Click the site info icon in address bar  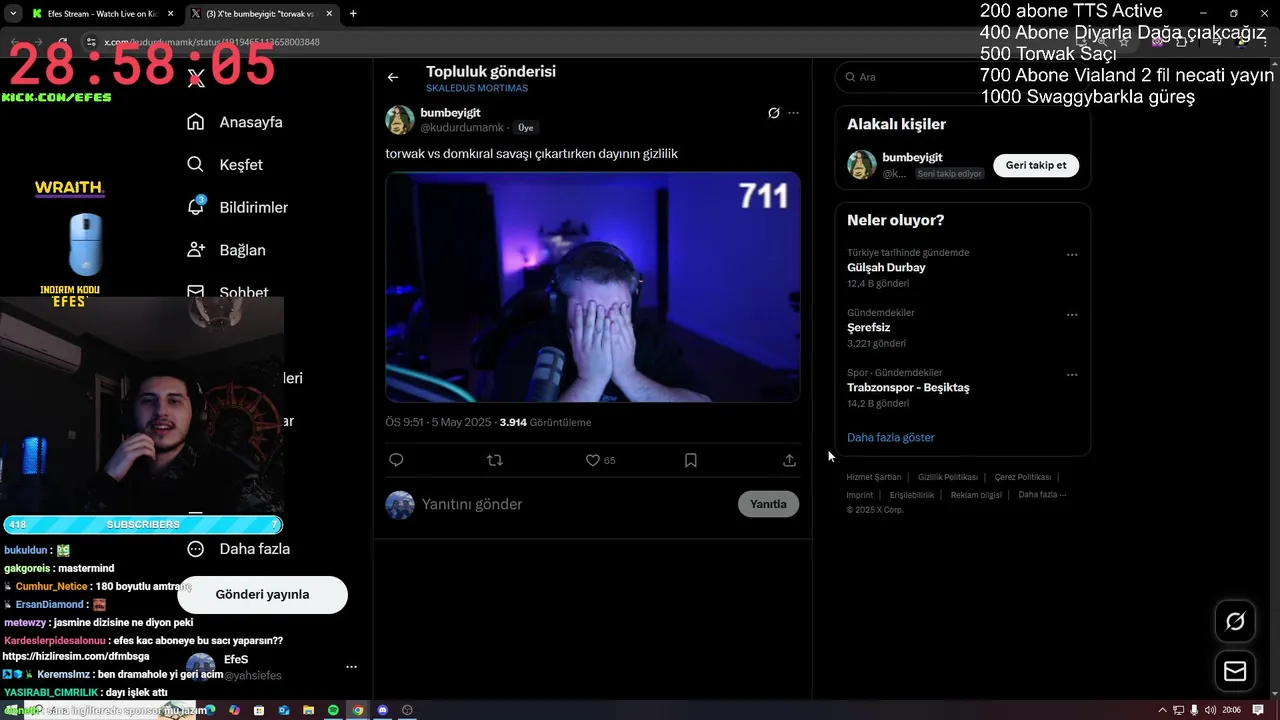(x=91, y=42)
